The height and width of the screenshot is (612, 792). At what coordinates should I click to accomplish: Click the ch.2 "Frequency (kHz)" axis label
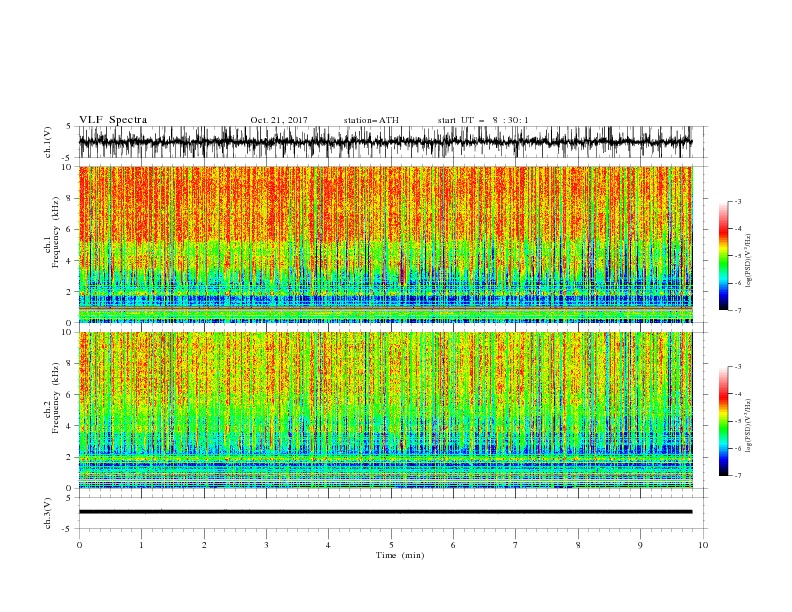(55, 398)
